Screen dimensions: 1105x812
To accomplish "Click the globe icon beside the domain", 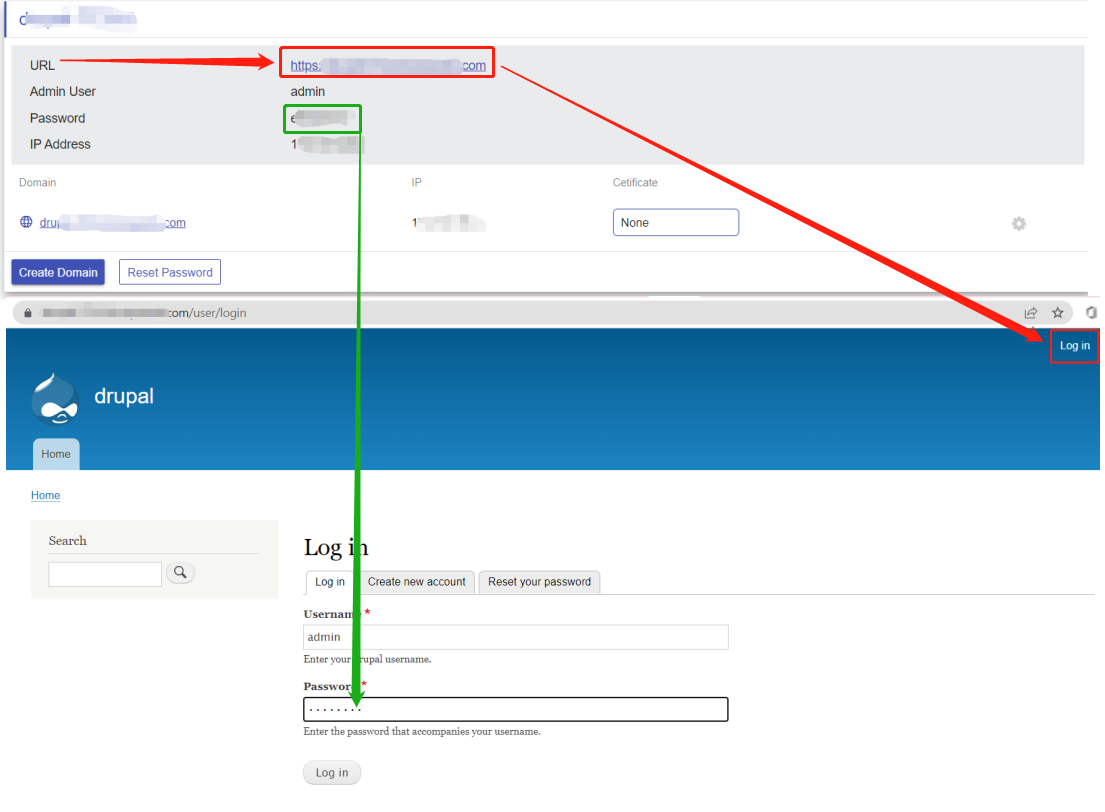I will click(x=26, y=222).
